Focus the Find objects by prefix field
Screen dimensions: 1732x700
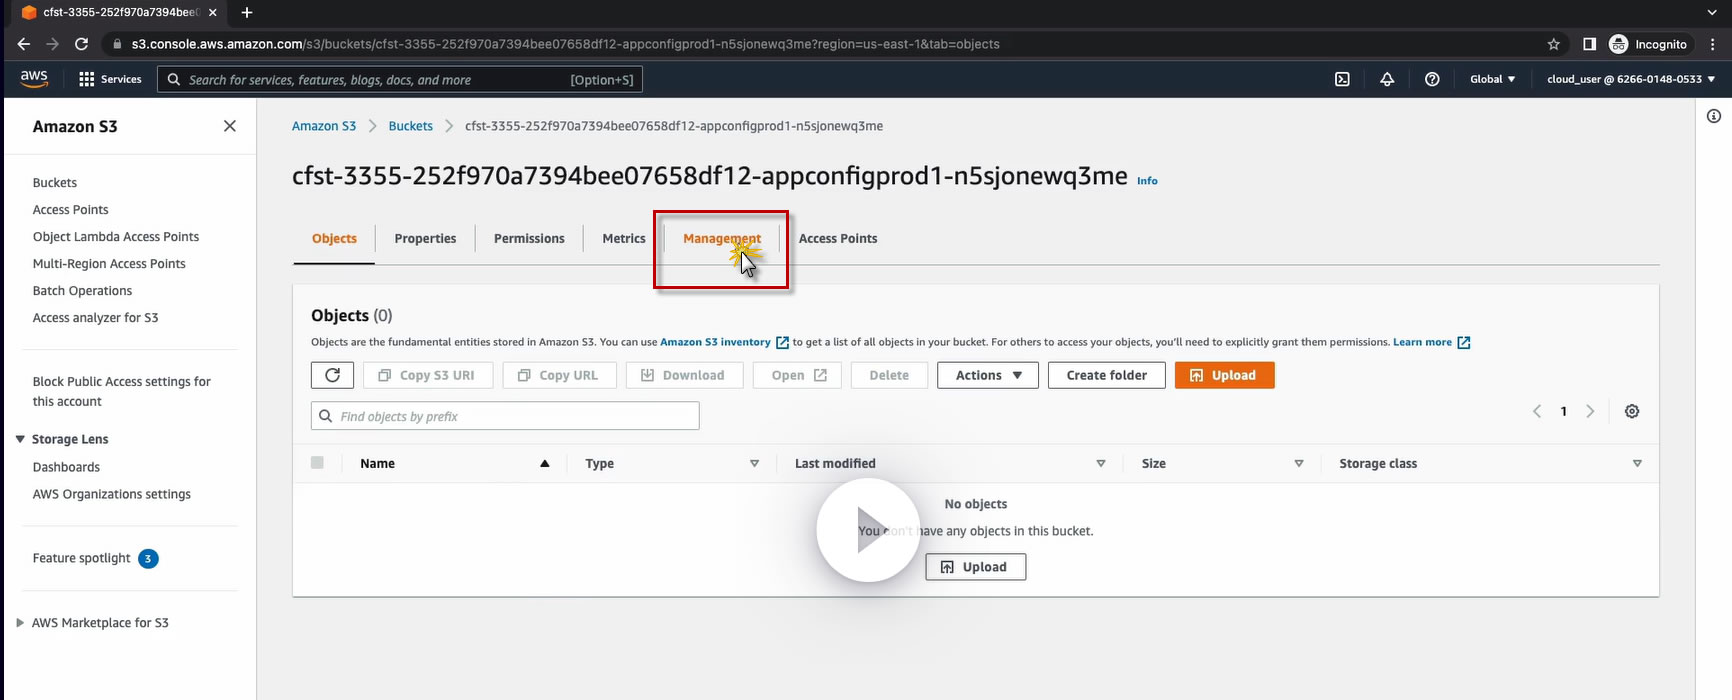click(x=505, y=416)
